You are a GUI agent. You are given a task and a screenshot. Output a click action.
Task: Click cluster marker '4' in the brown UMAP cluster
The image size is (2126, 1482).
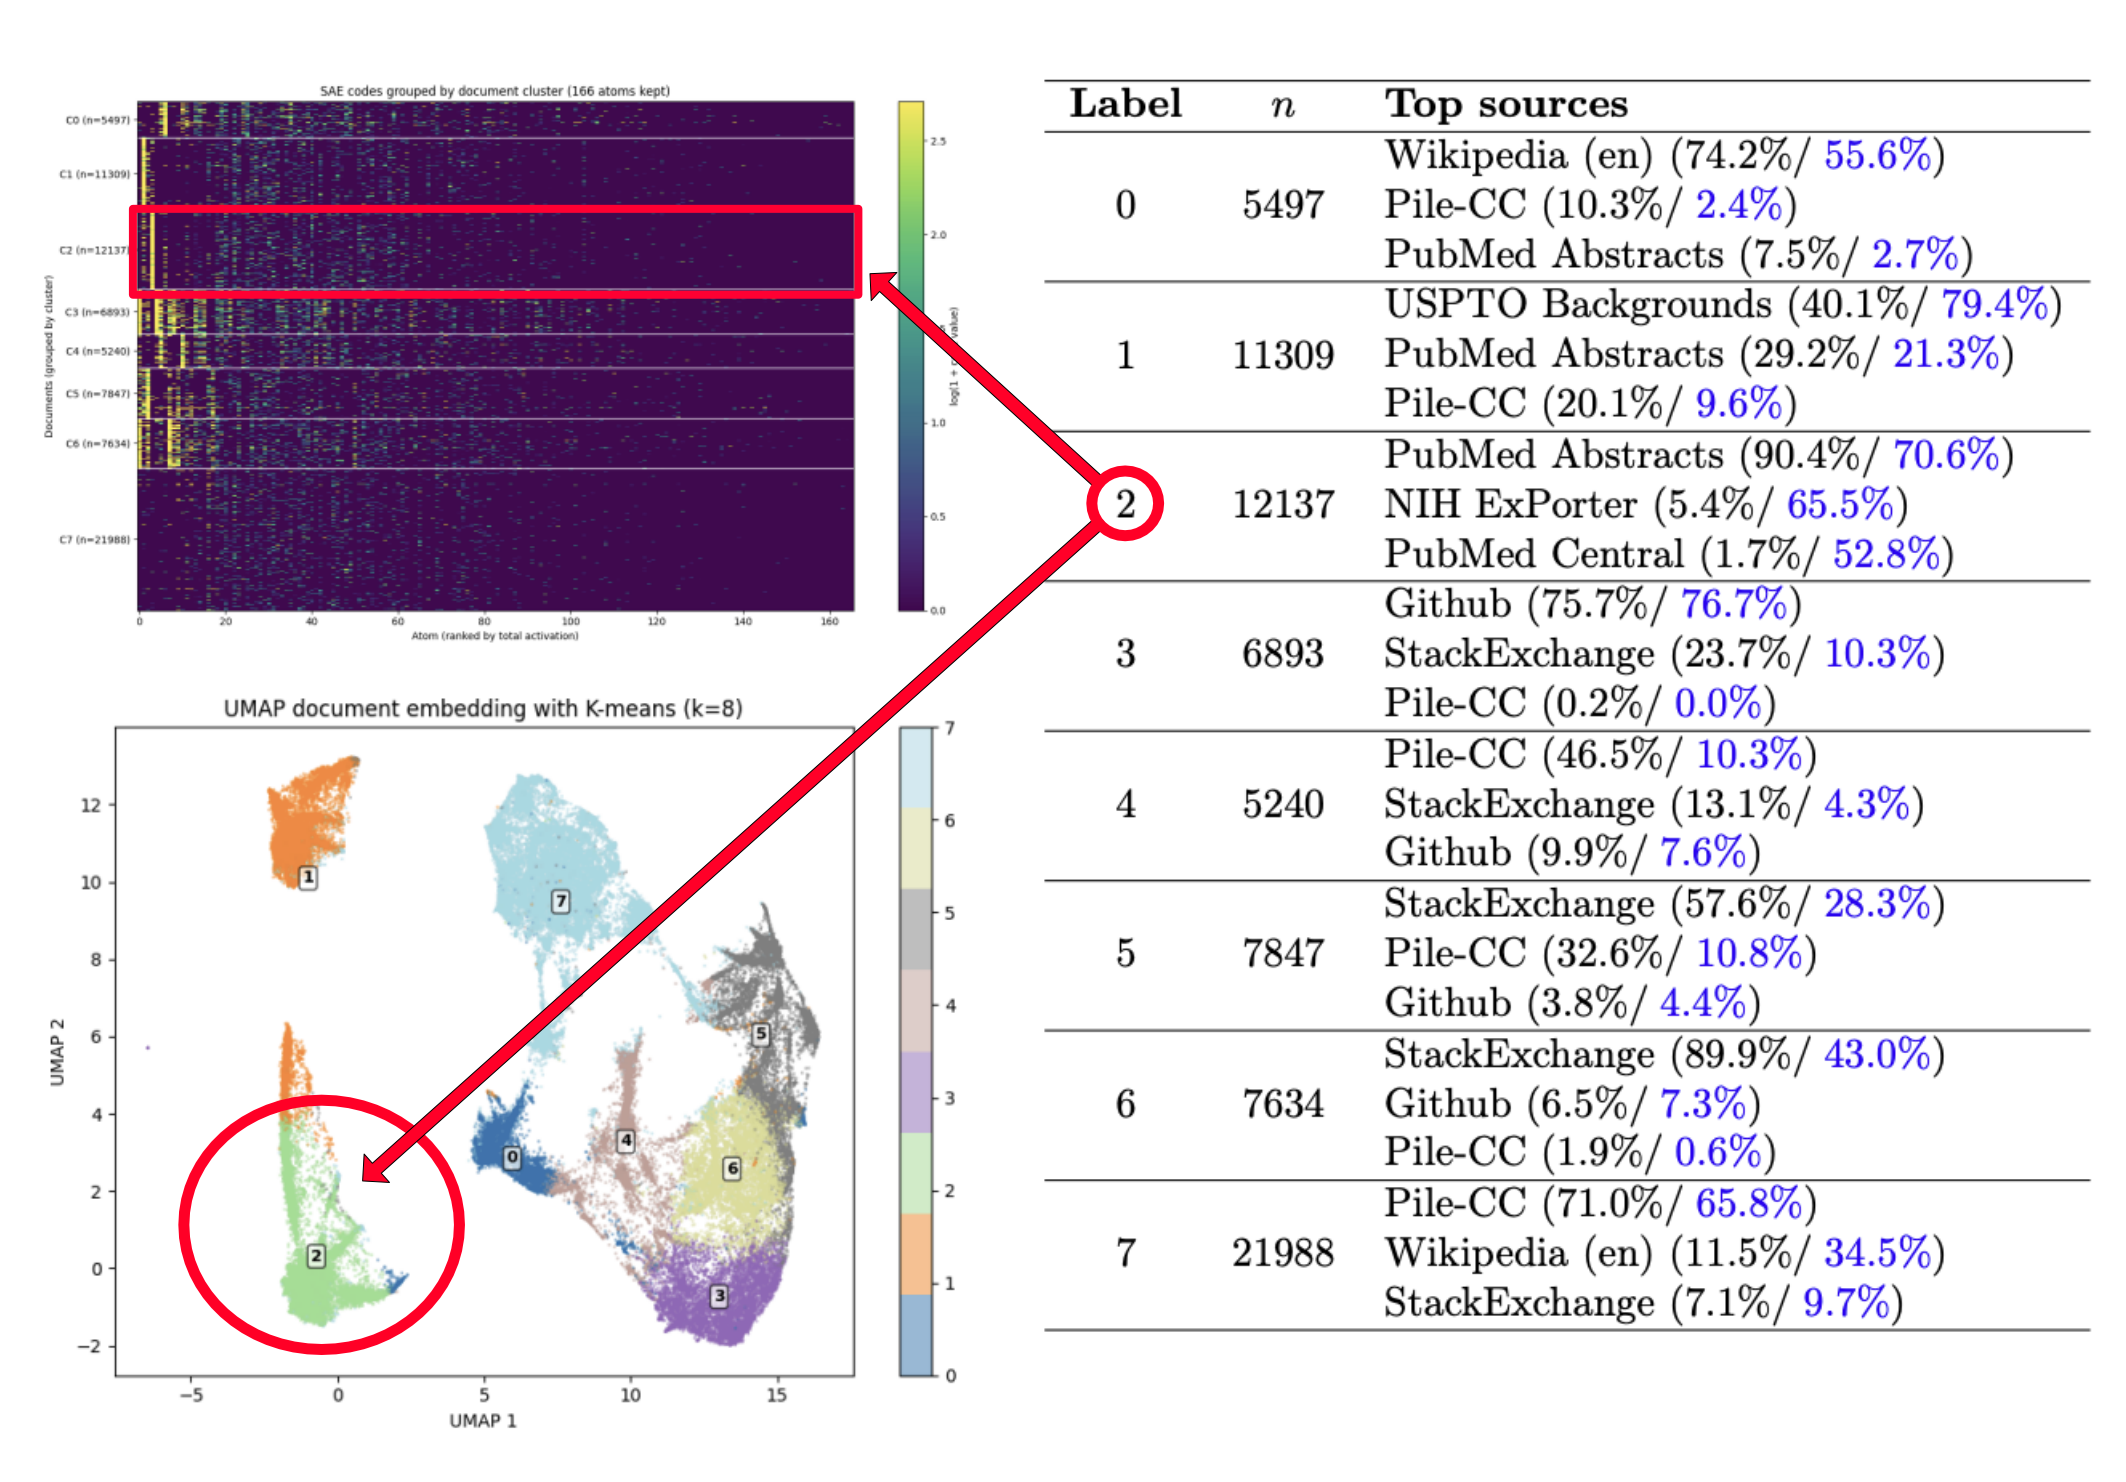point(626,1140)
